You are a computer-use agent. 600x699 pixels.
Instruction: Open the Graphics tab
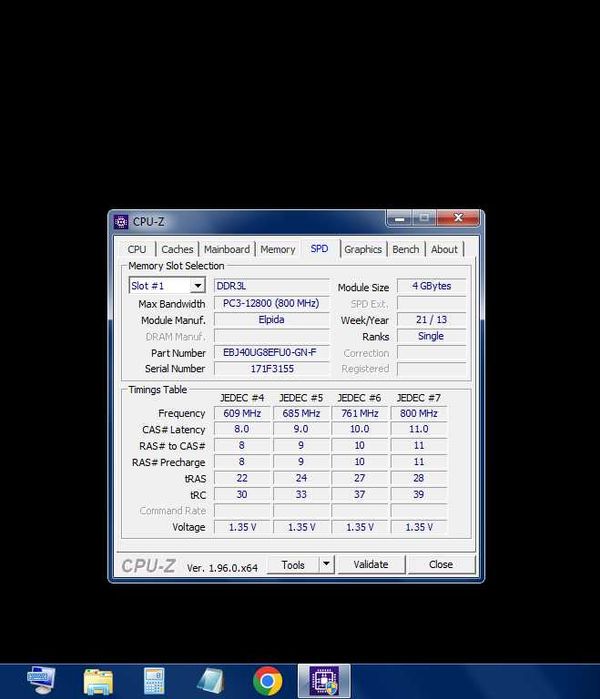coord(363,249)
